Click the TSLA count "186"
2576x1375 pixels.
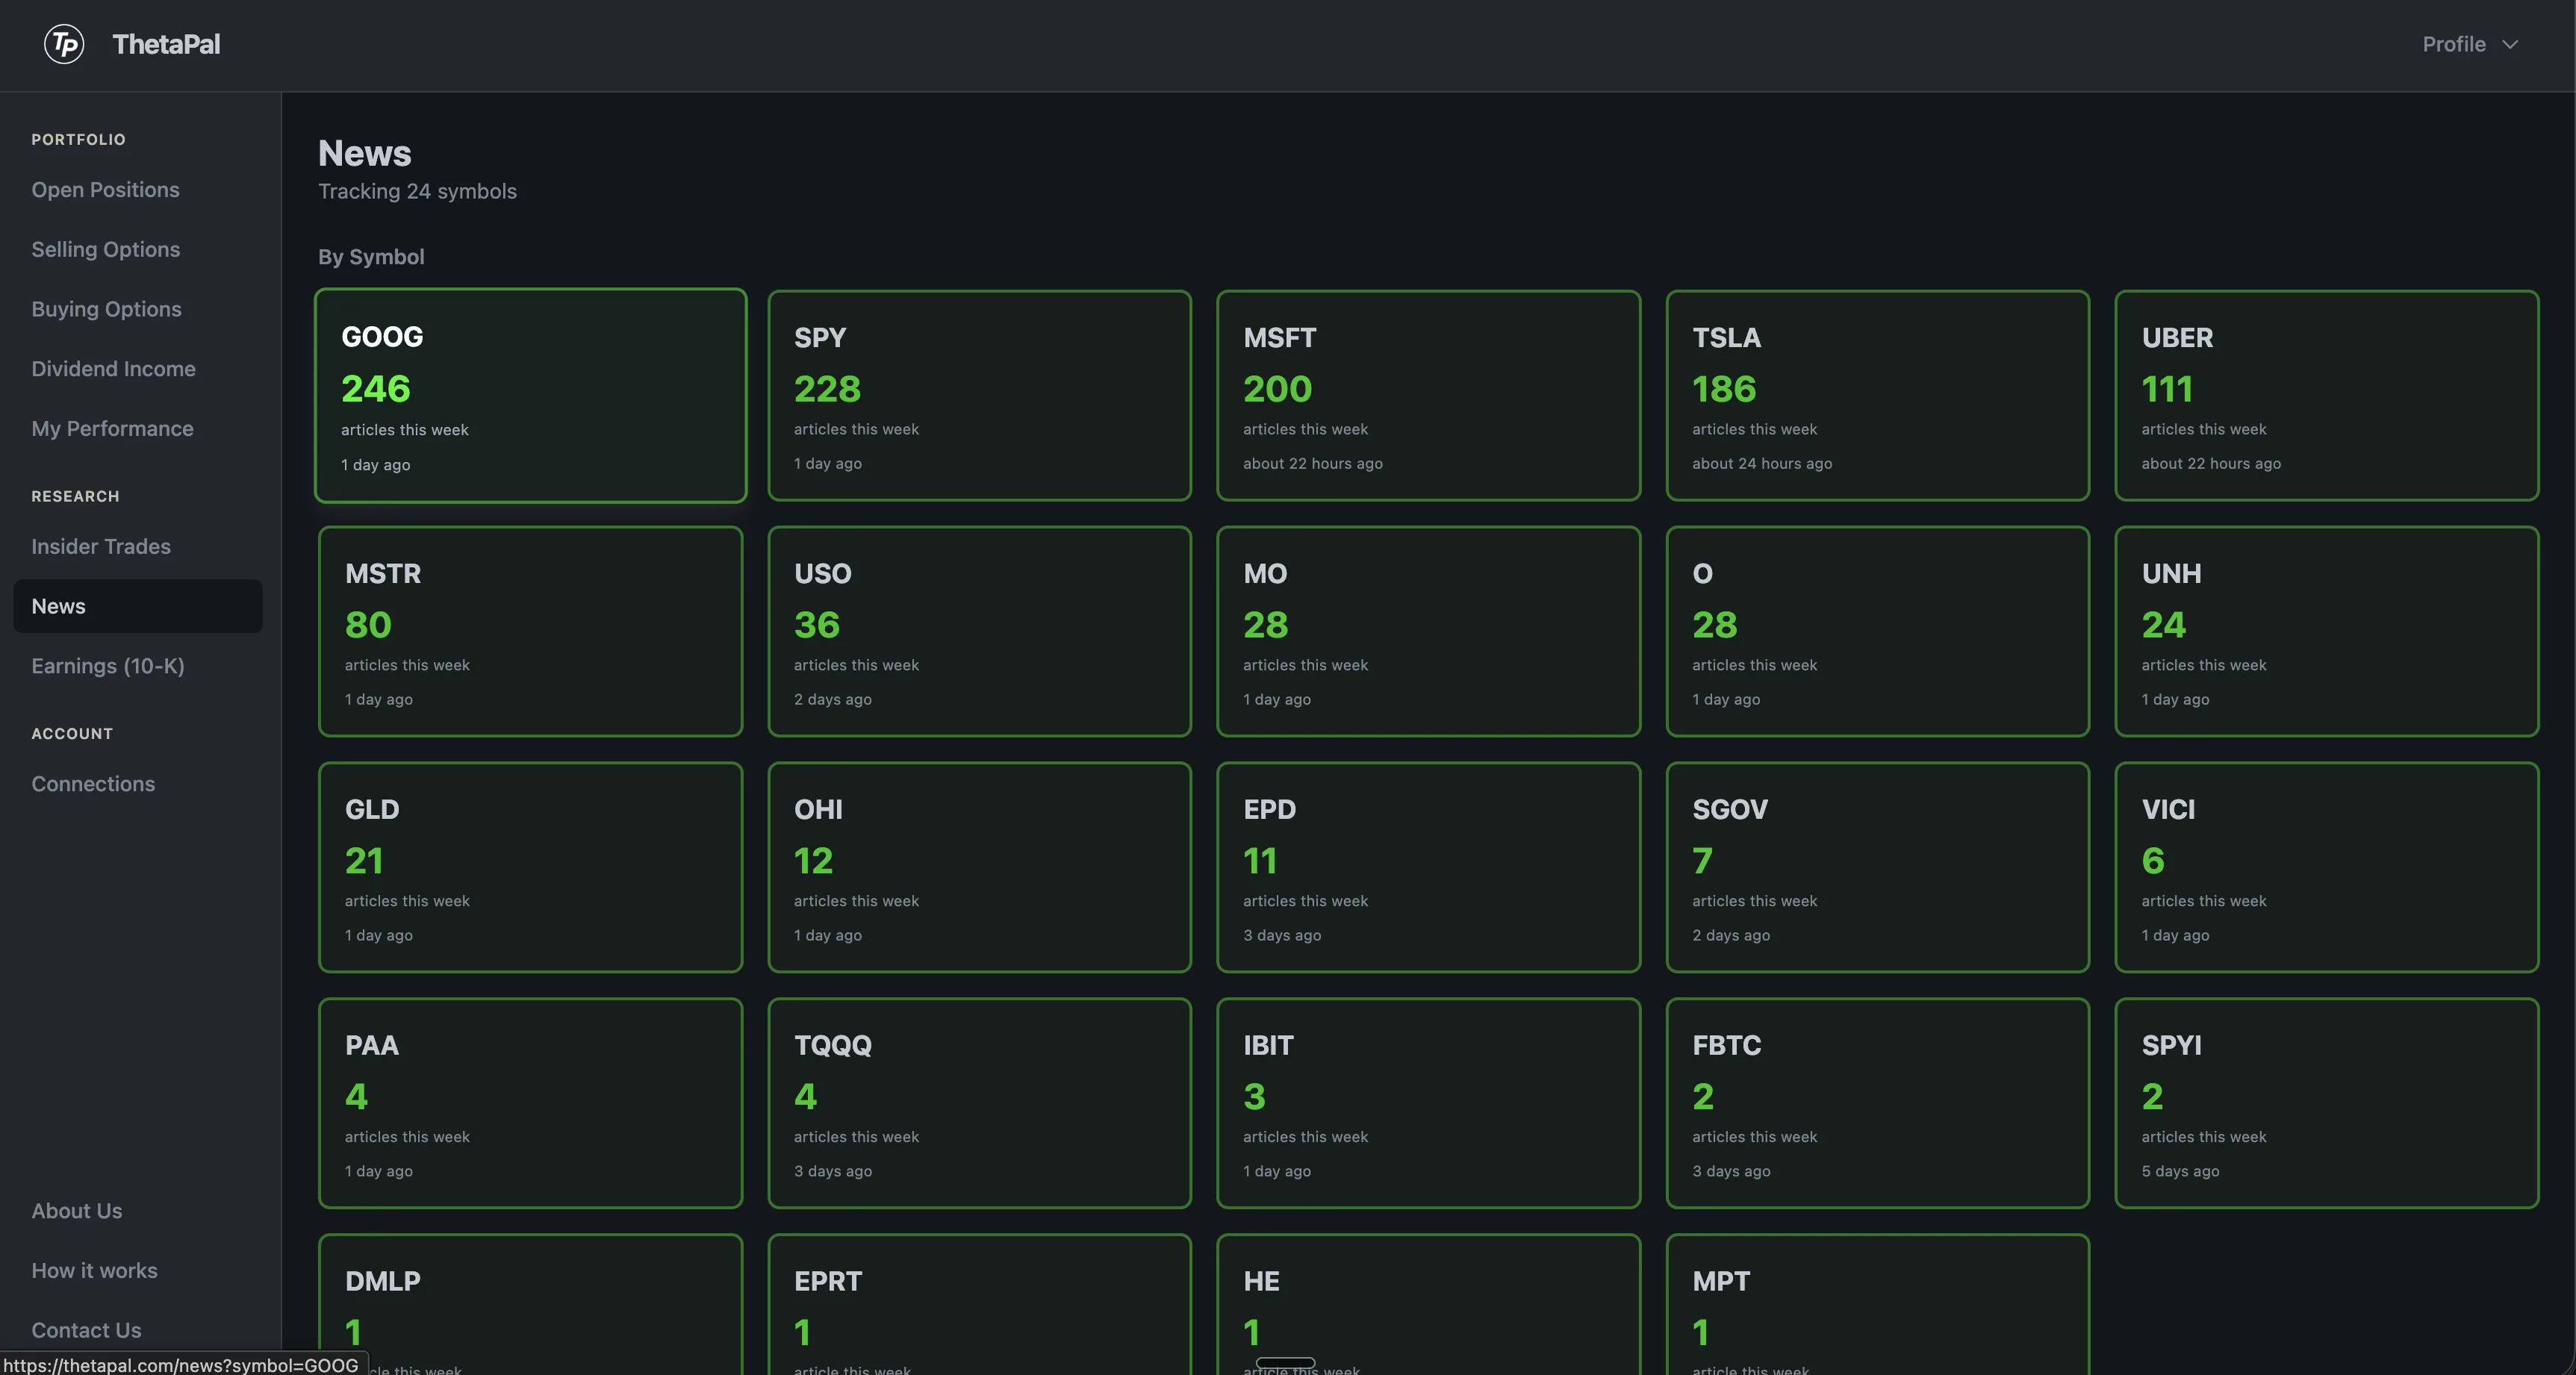1724,389
